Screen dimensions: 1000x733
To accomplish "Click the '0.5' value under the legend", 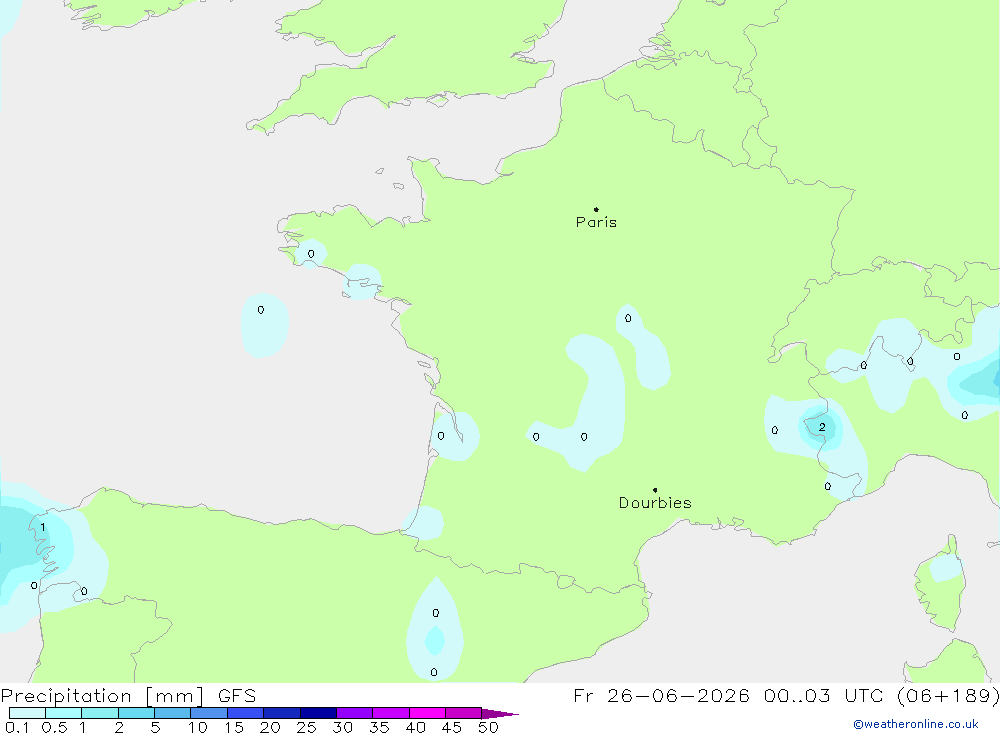I will pos(54,727).
